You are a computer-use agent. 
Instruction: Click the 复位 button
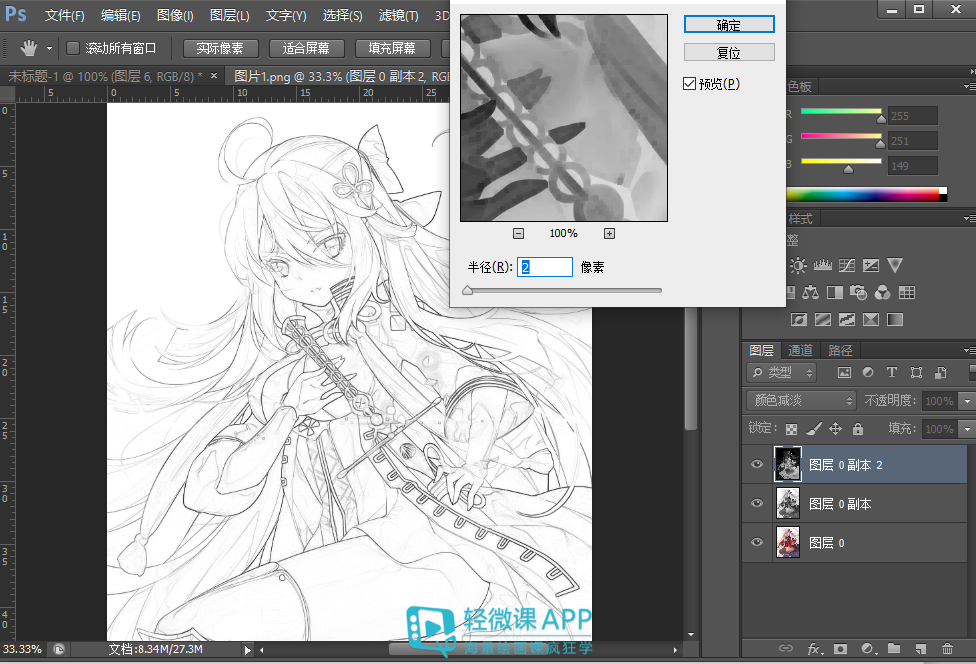[x=729, y=52]
